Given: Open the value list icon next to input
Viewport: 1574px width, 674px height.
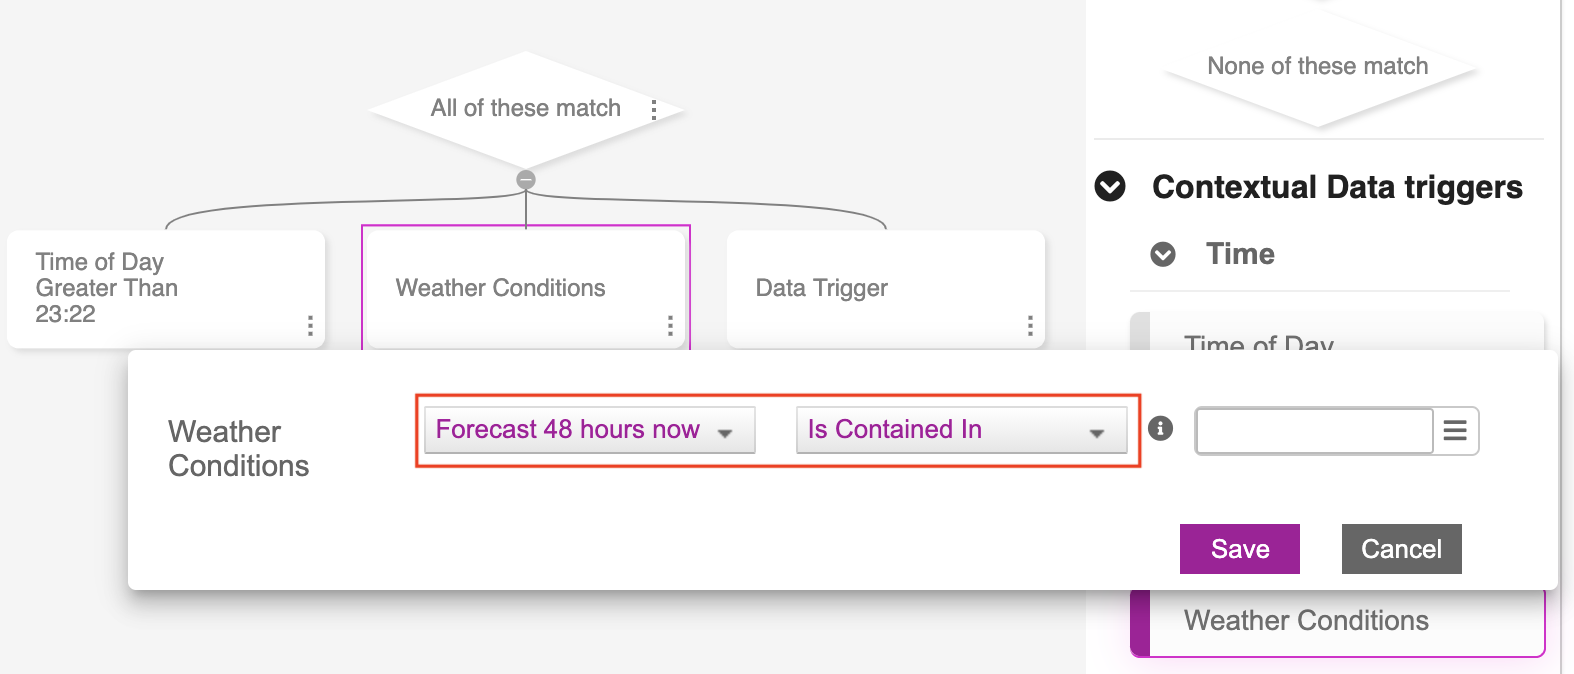Looking at the screenshot, I should [x=1455, y=431].
